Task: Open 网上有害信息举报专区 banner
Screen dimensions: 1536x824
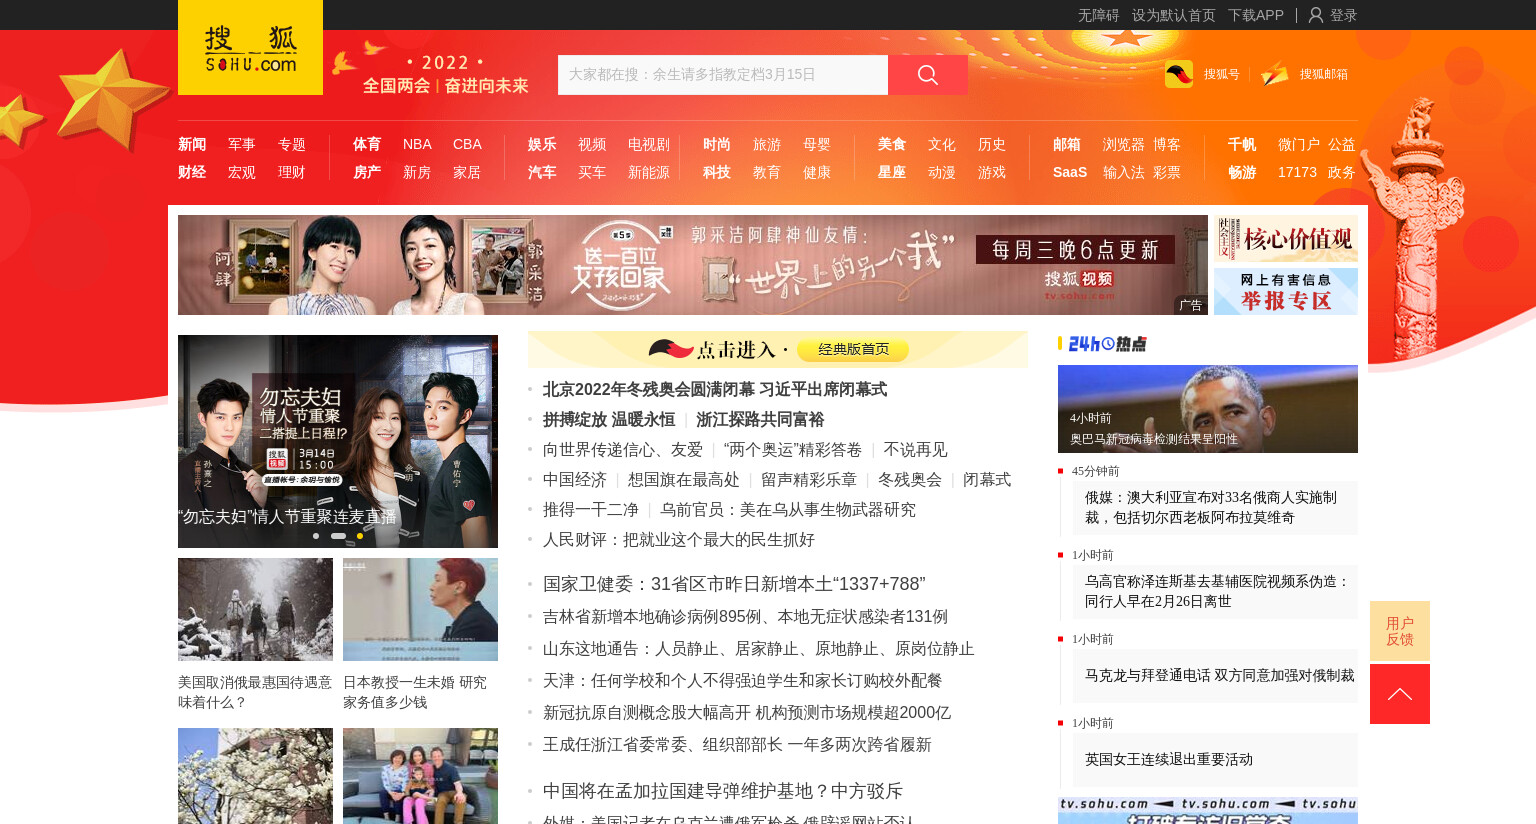Action: tap(1286, 291)
